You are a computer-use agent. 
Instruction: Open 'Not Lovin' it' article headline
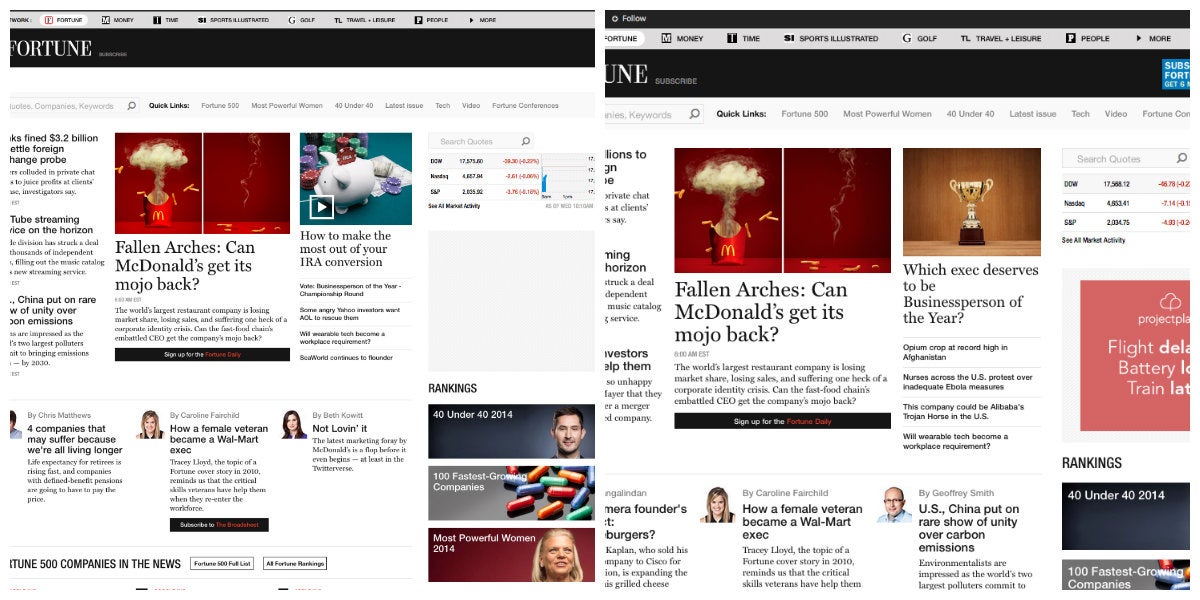340,428
